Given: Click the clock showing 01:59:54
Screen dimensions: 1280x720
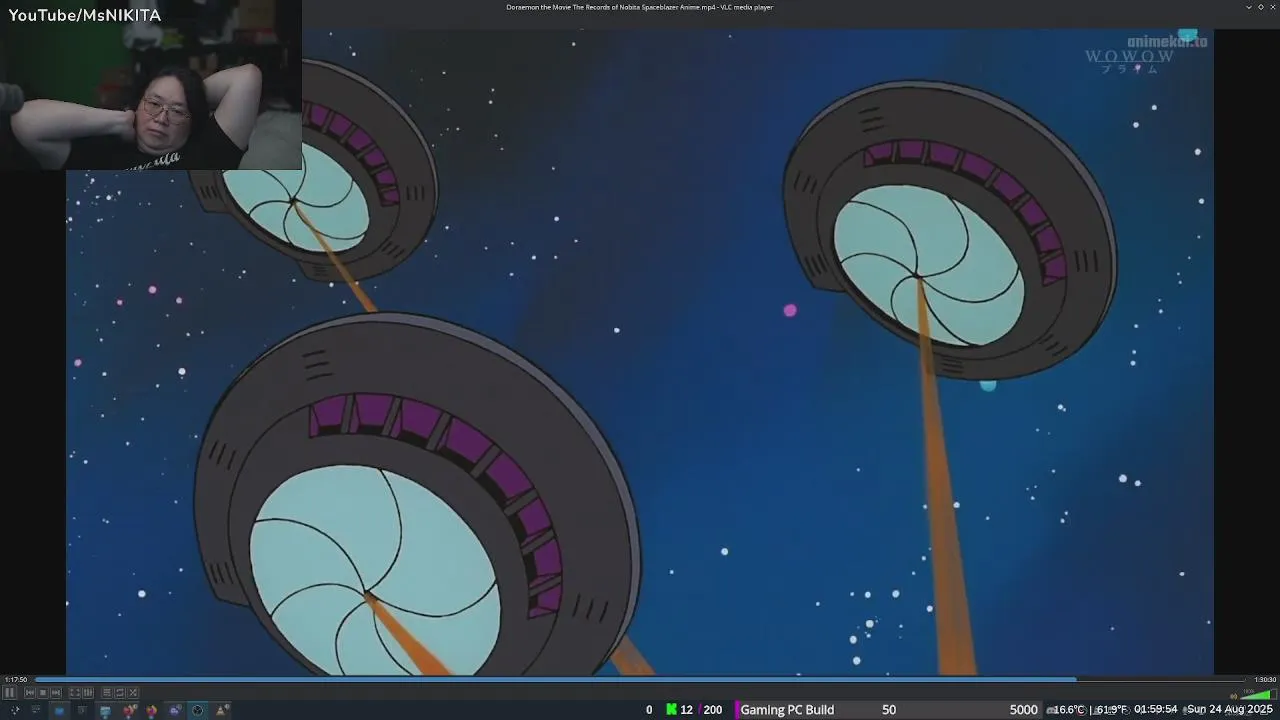Looking at the screenshot, I should [1155, 710].
